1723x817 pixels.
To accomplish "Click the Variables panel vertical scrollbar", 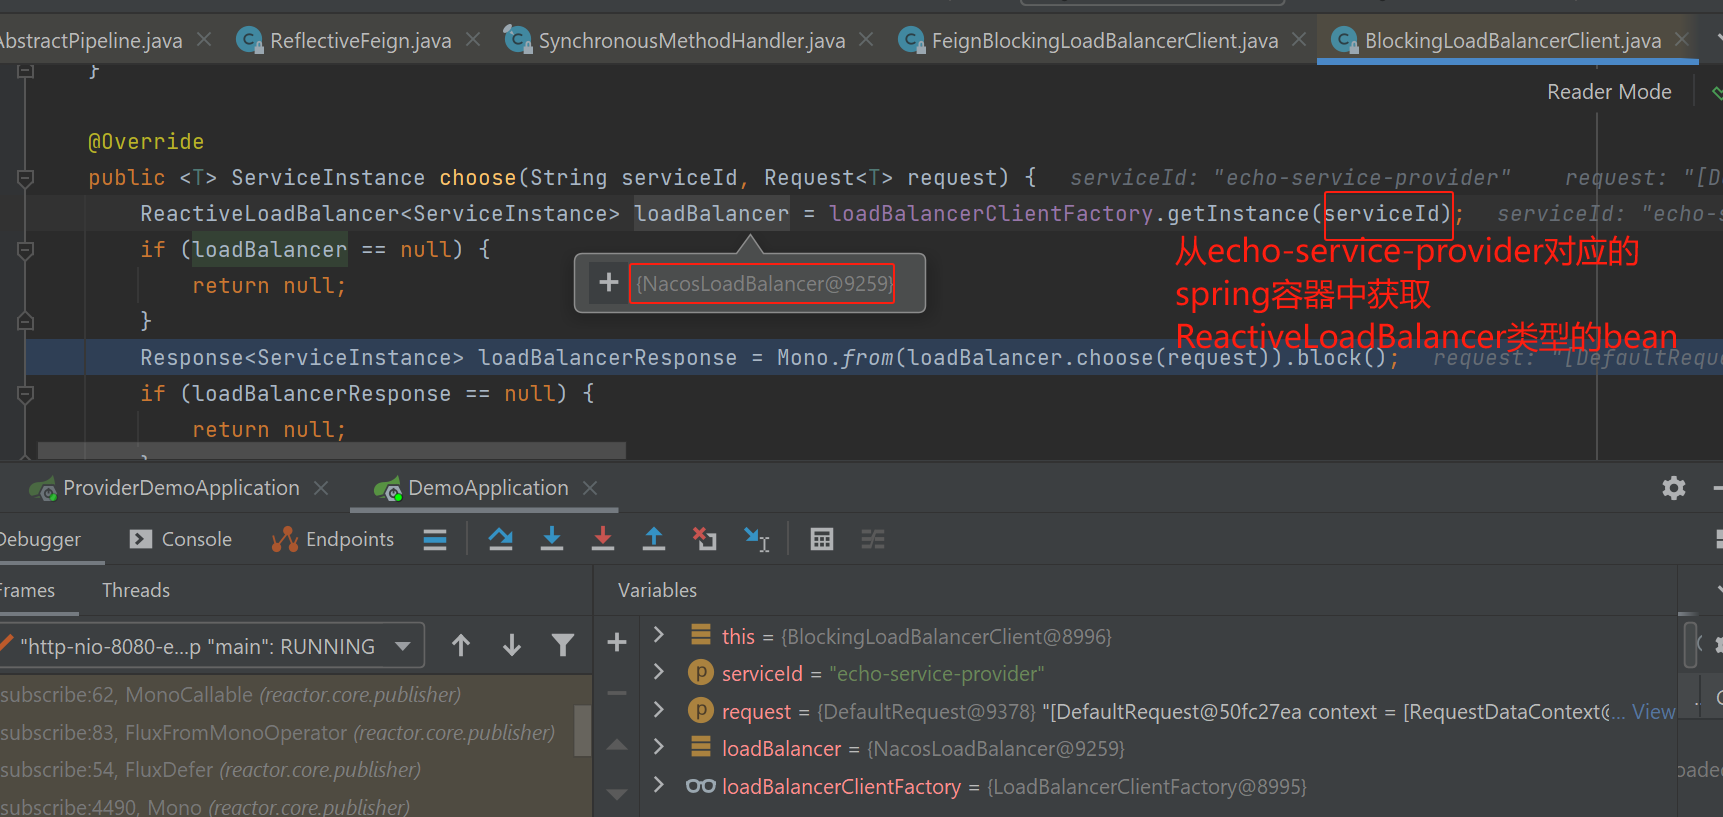I will click(x=1689, y=645).
